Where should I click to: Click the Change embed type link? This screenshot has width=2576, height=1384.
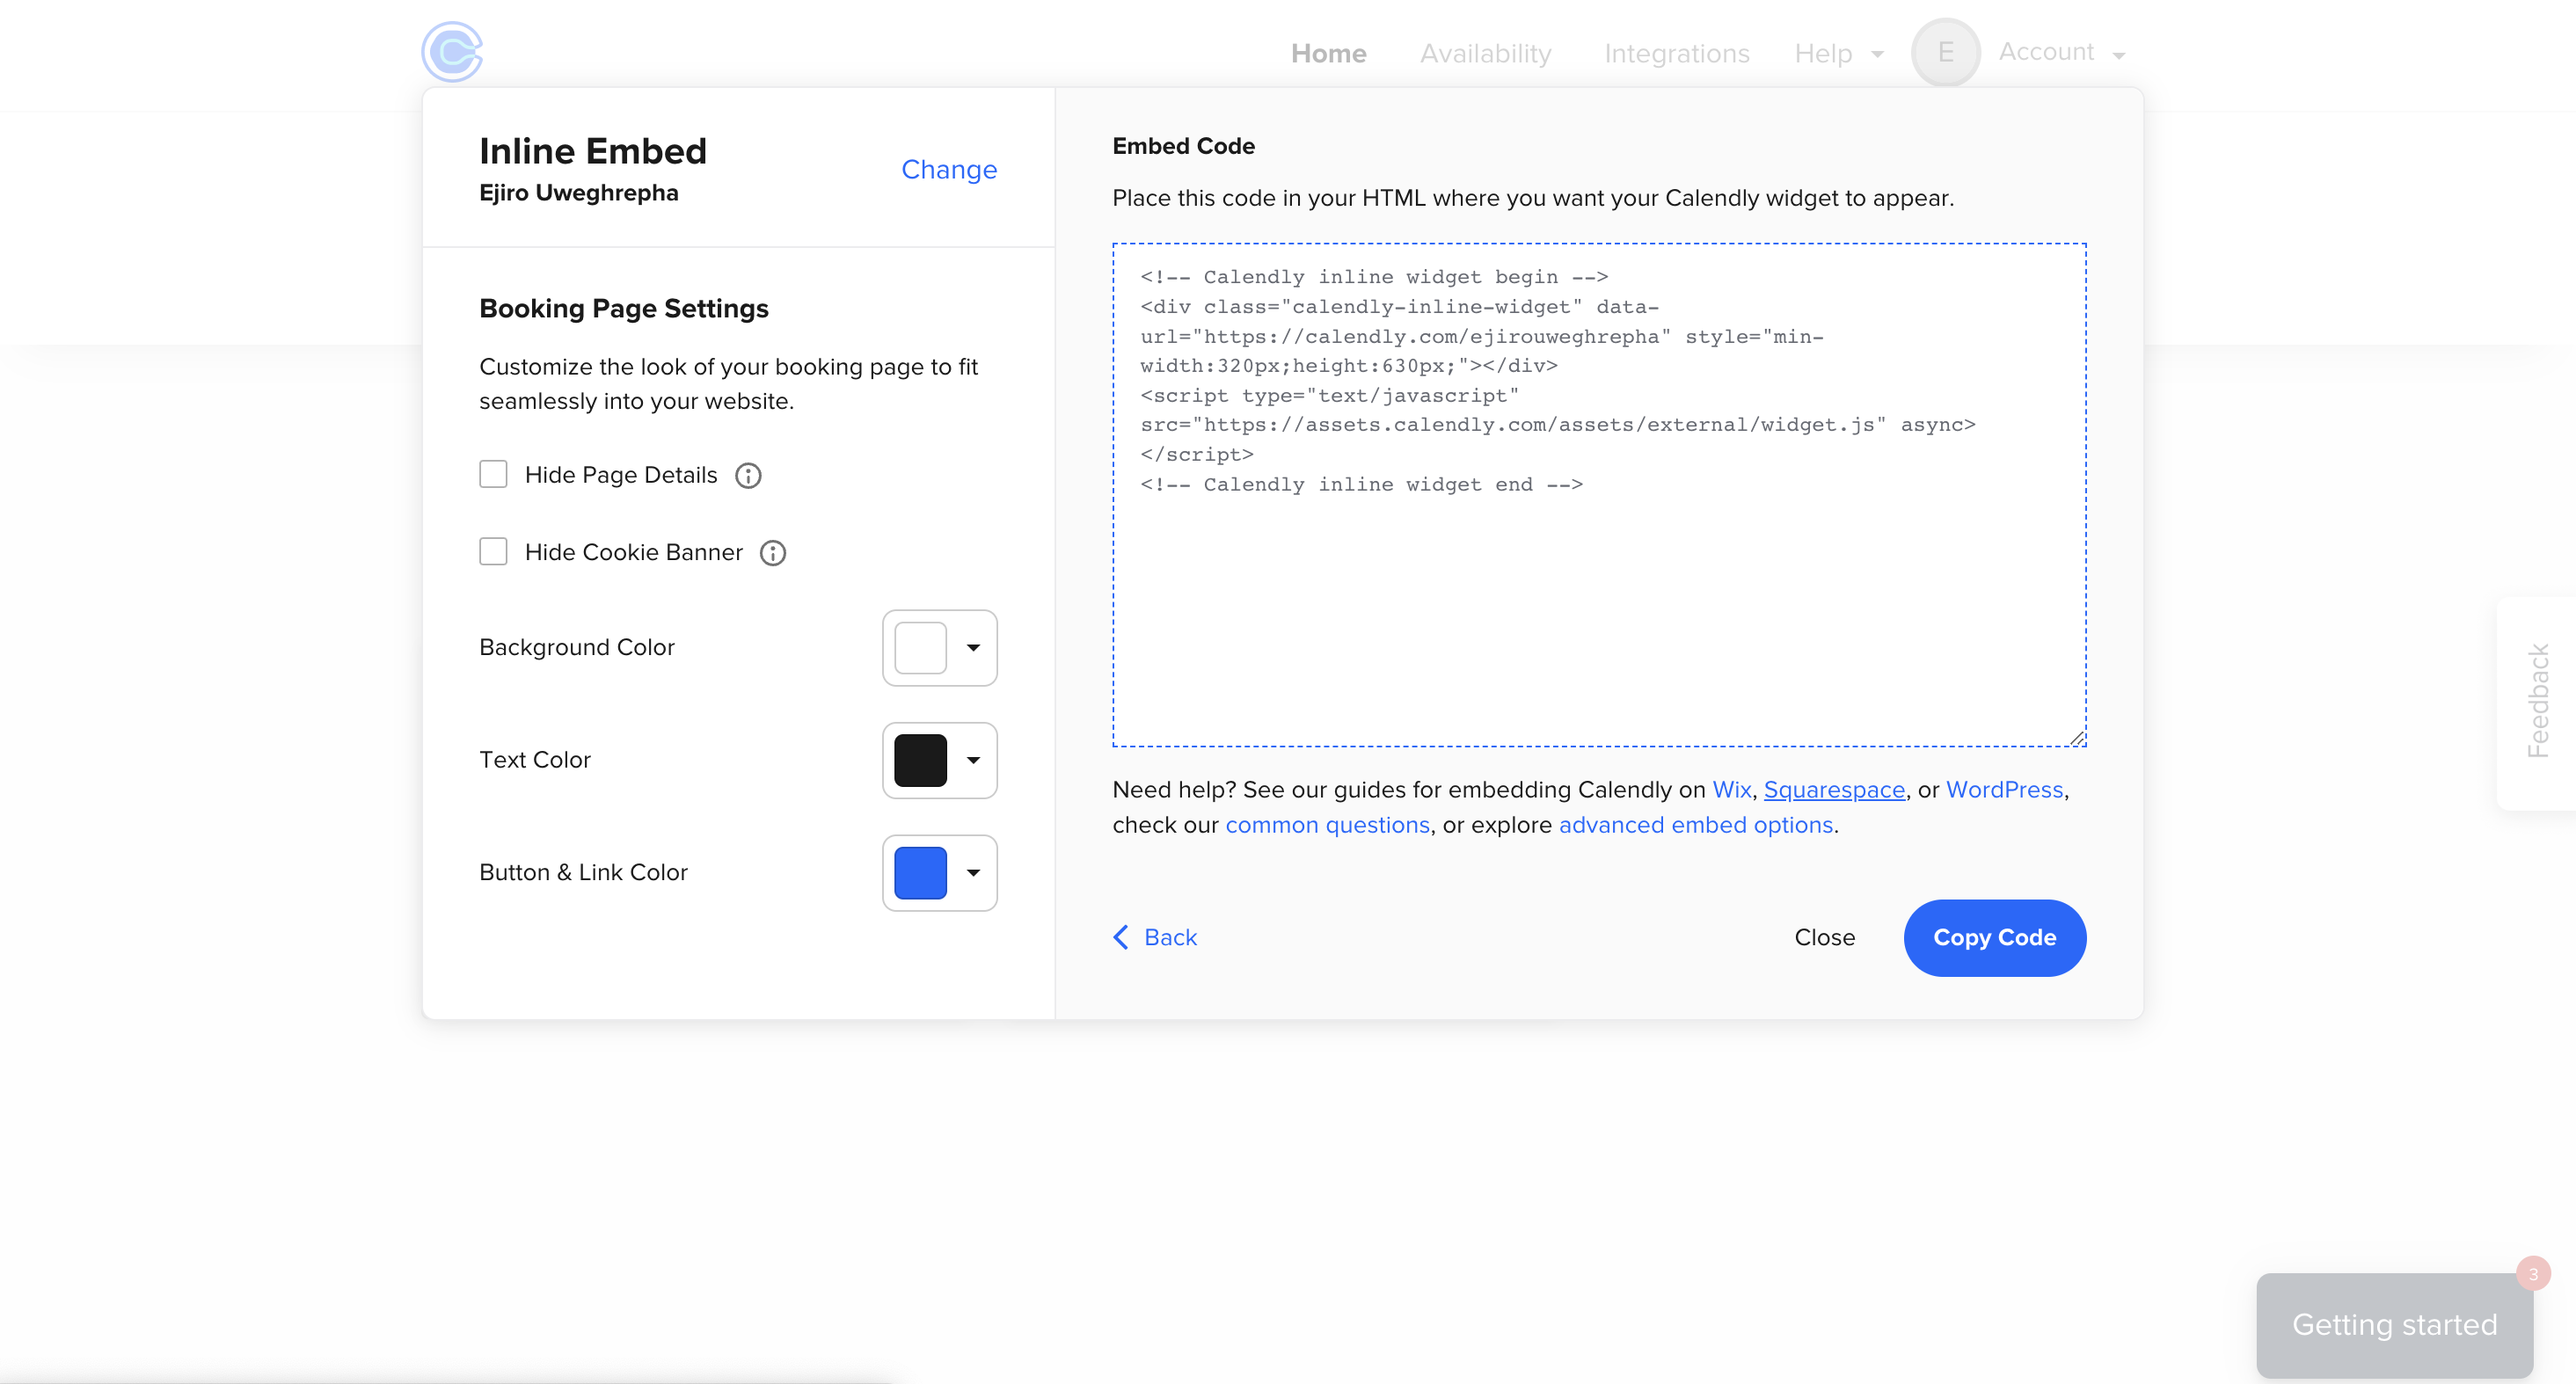[949, 170]
